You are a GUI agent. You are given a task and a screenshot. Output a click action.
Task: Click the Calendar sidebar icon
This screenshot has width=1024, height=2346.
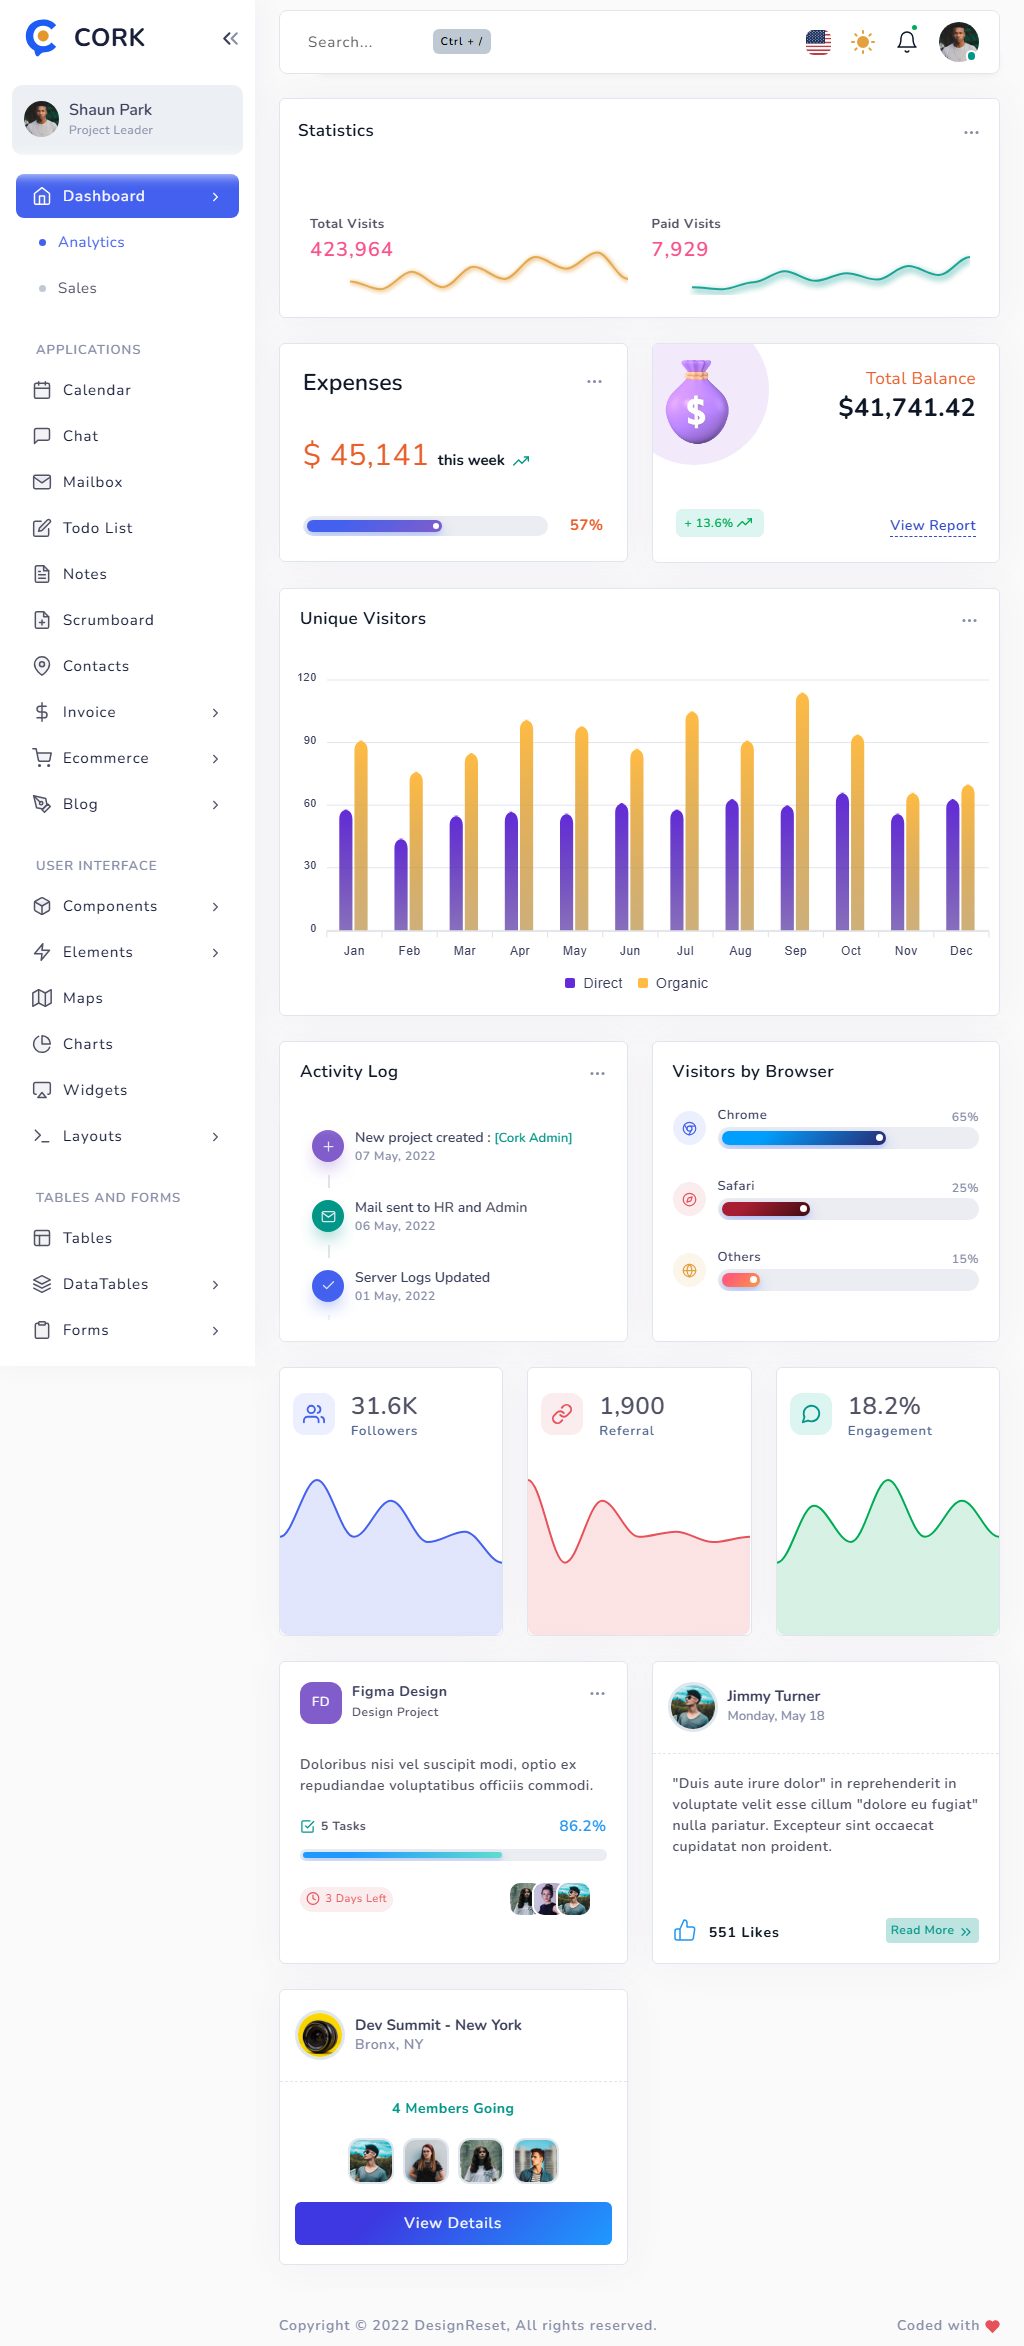42,390
